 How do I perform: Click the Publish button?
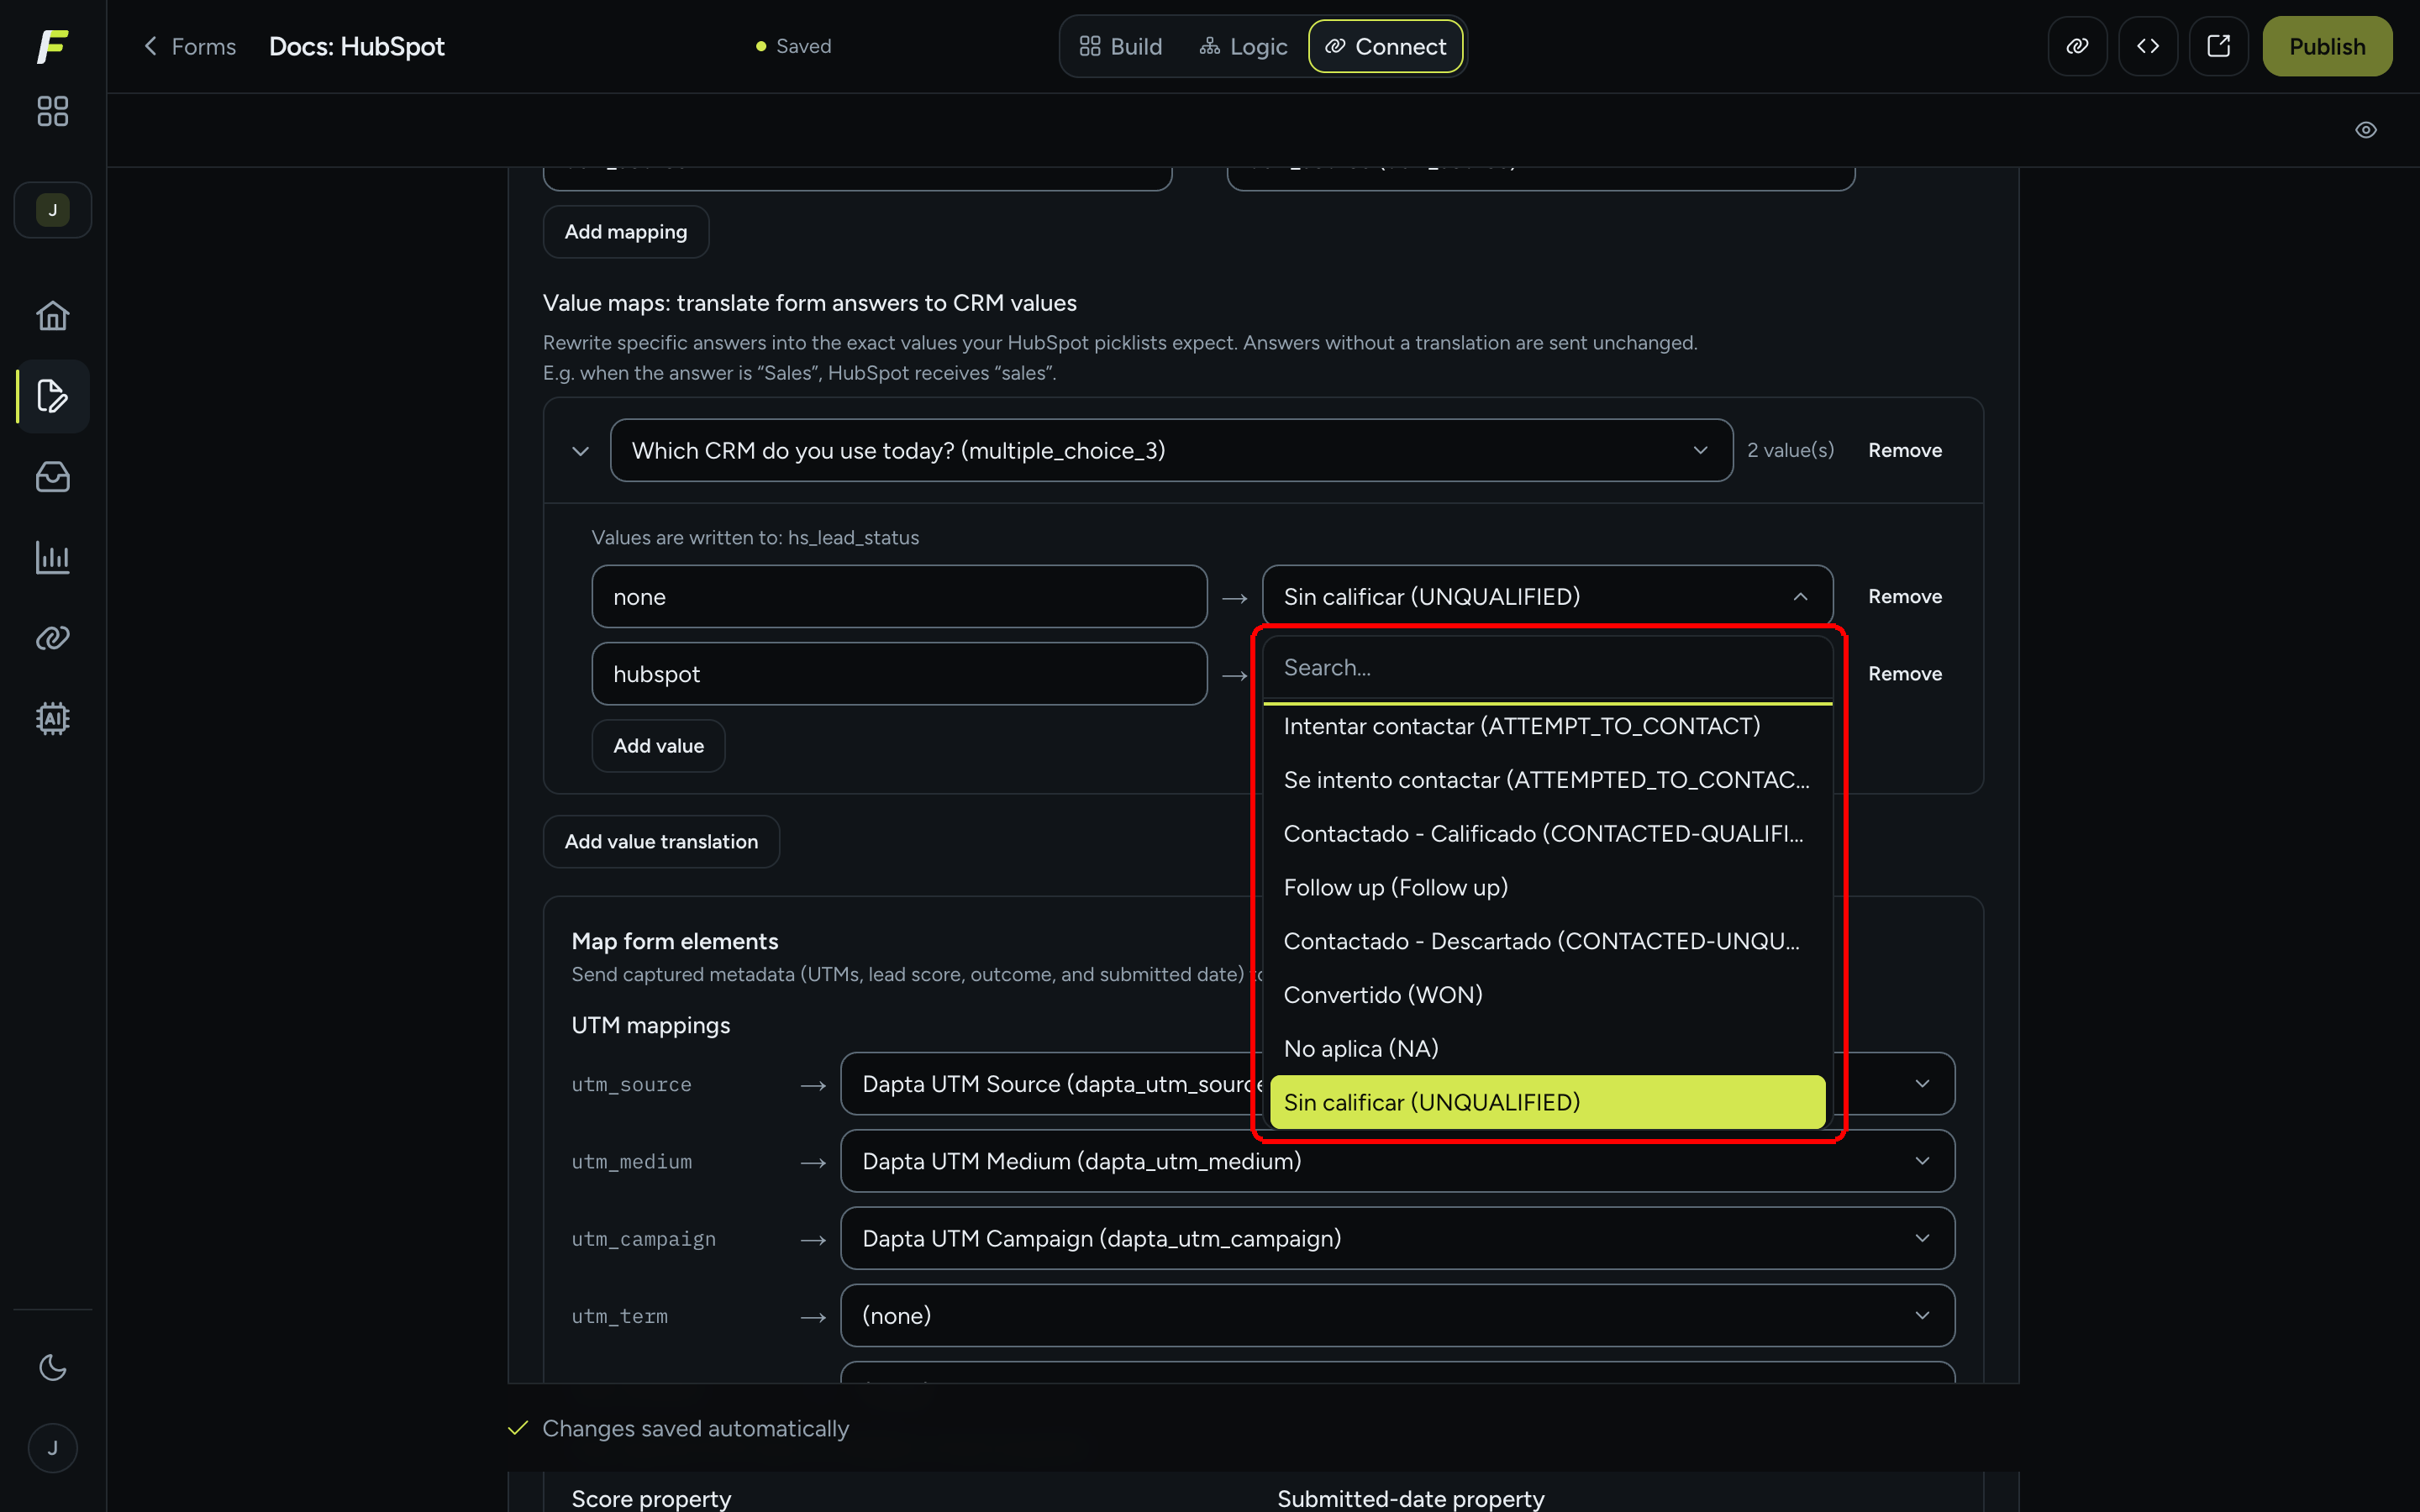click(2327, 46)
